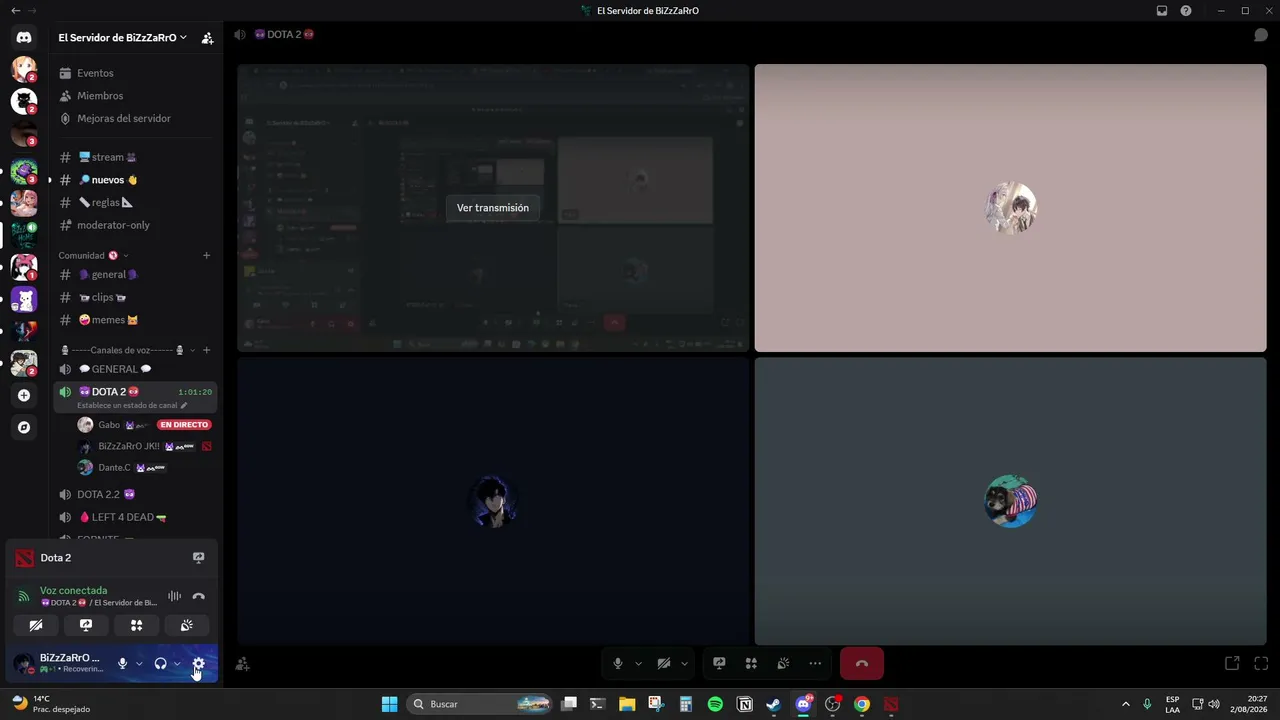Open the reglas channel
1280x720 pixels.
pyautogui.click(x=135, y=202)
